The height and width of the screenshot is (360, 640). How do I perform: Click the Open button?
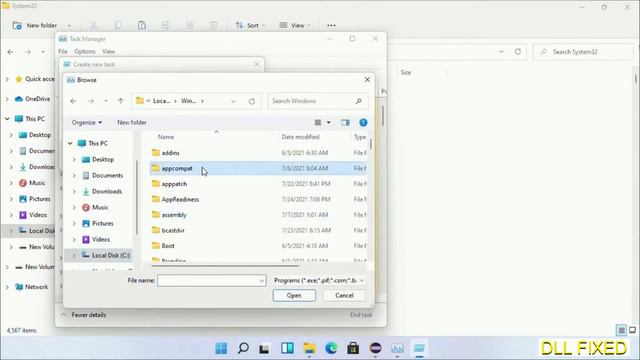(x=294, y=296)
